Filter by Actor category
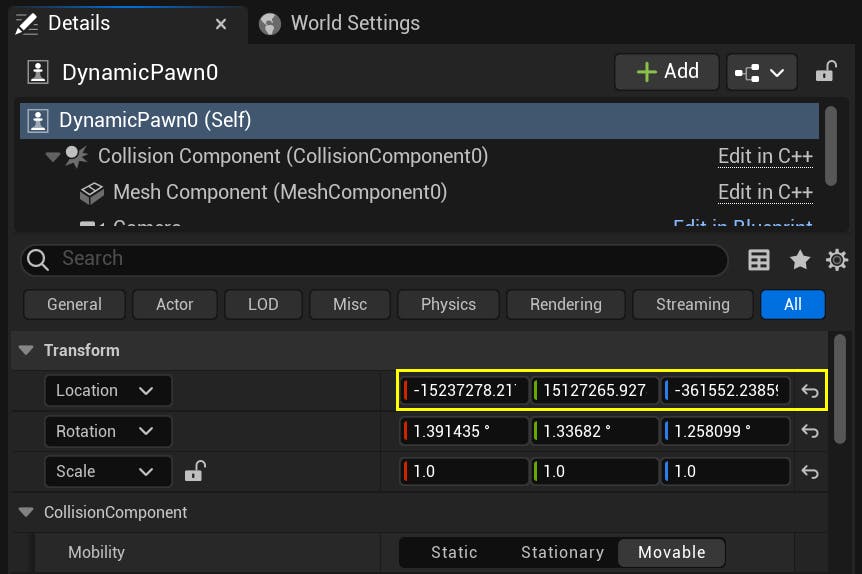The width and height of the screenshot is (862, 574). pyautogui.click(x=174, y=305)
